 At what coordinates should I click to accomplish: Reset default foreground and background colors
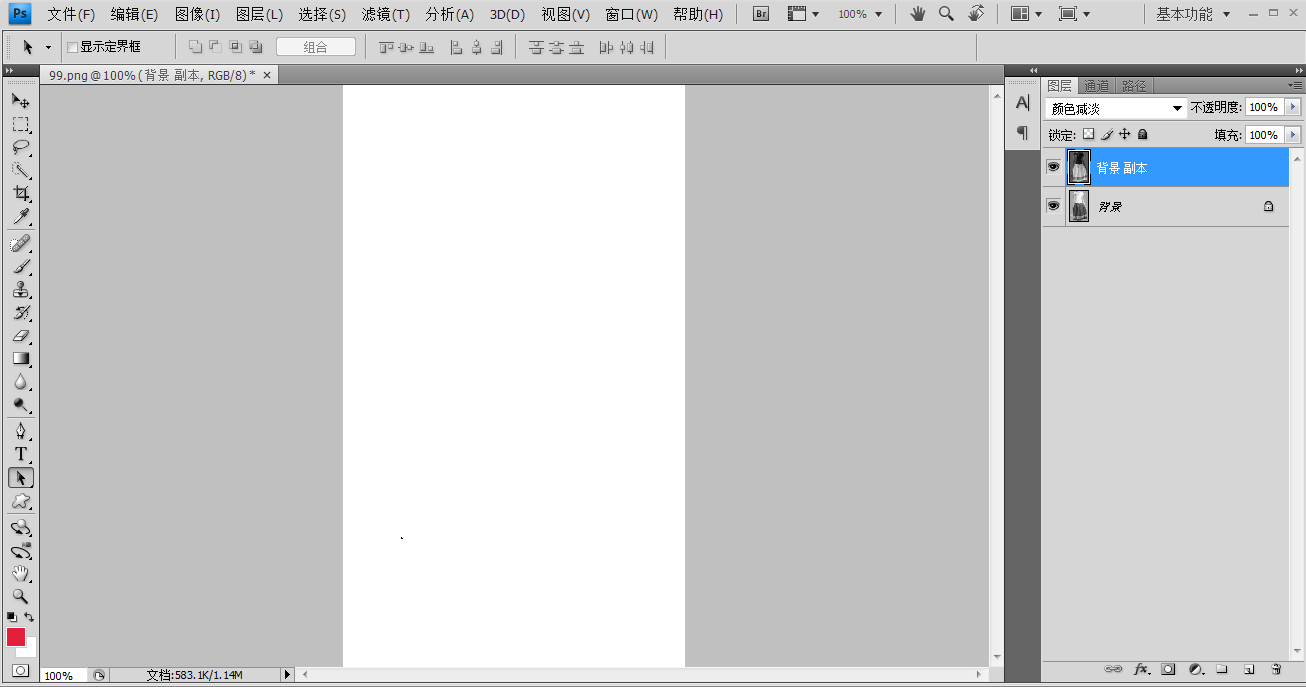click(x=11, y=617)
